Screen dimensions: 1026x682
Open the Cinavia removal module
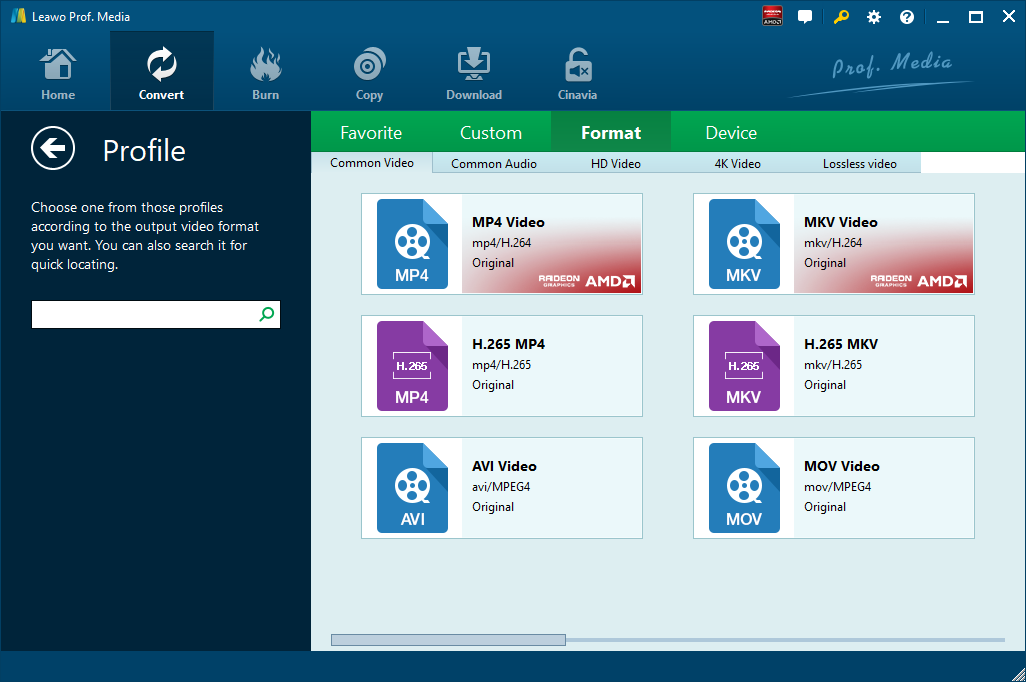(x=577, y=75)
